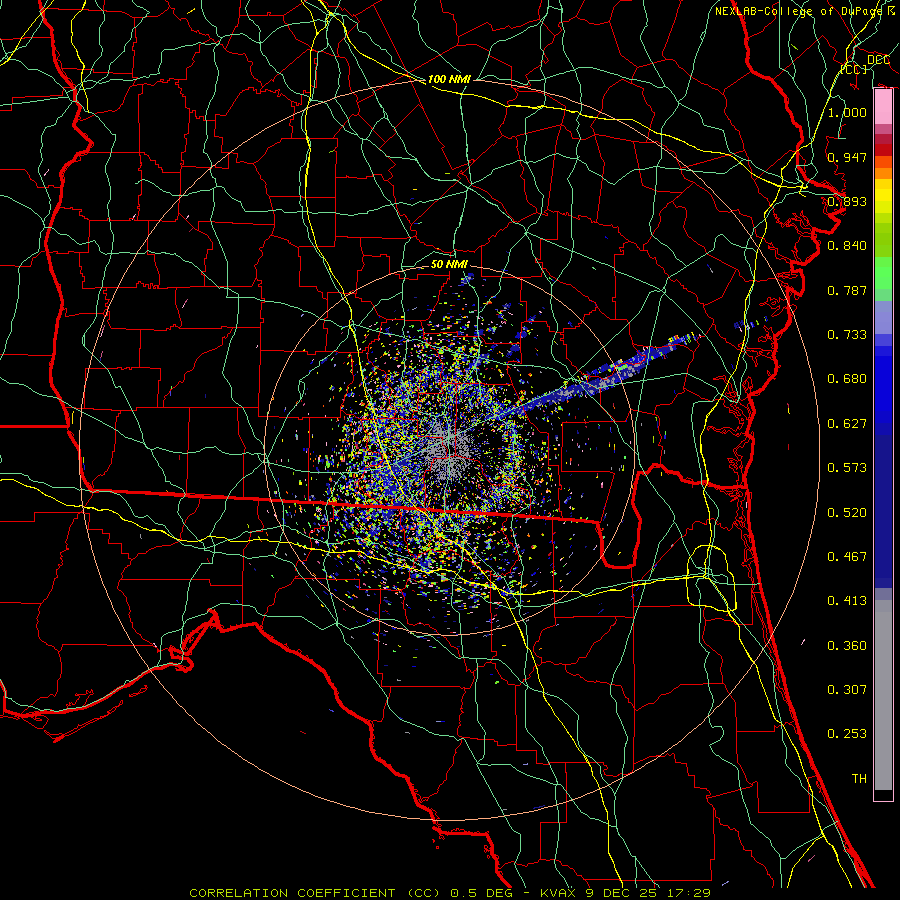This screenshot has width=900, height=900.
Task: Select the 0.413 legend value
Action: pos(847,601)
